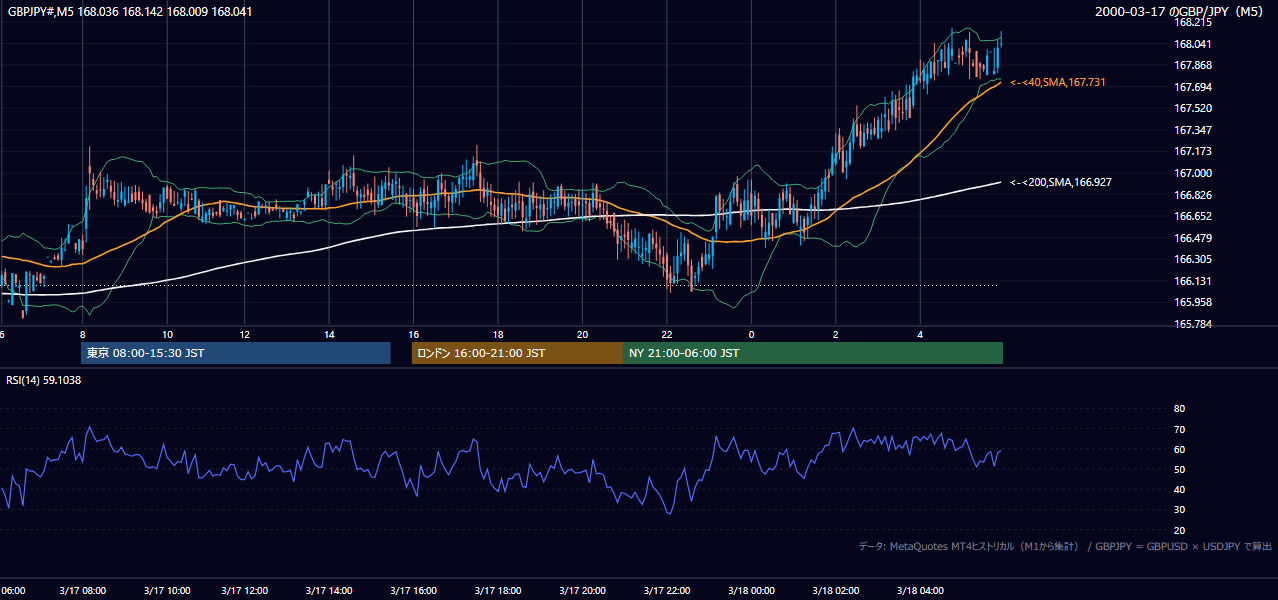The height and width of the screenshot is (600, 1278).
Task: Click the MetaQuotes MT4 data source note
Action: 1065,546
